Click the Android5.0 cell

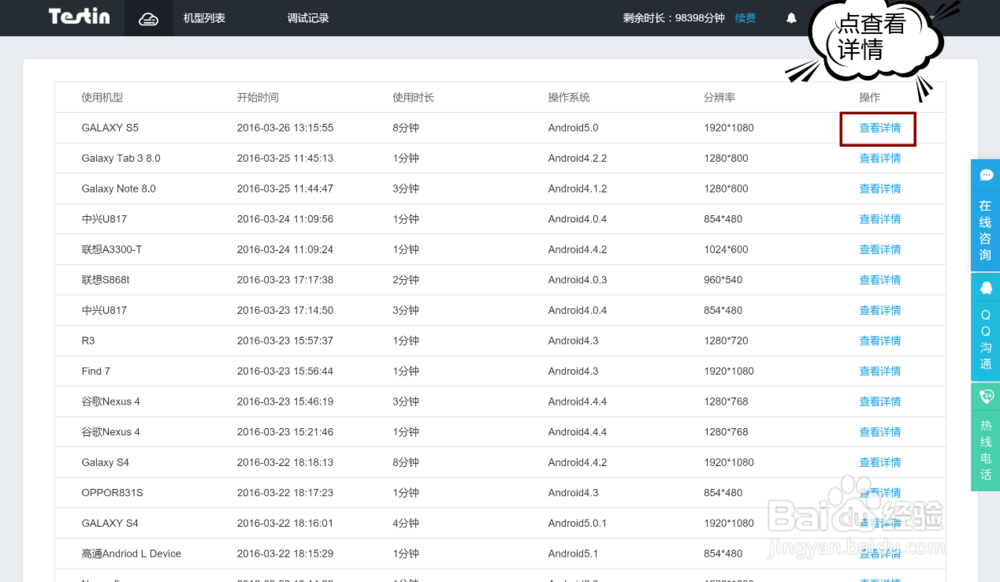573,127
